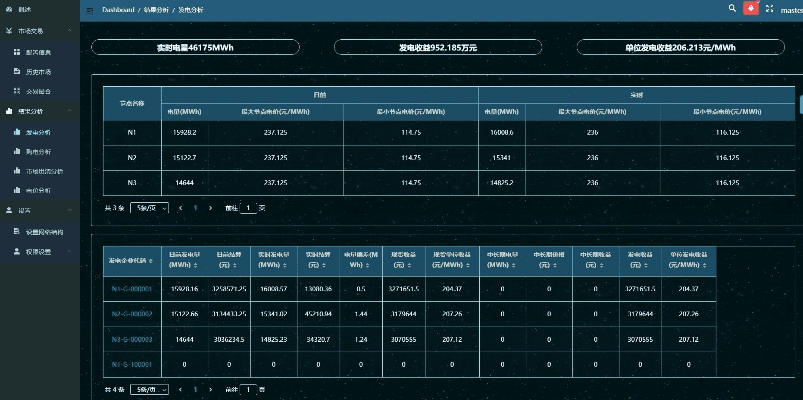The width and height of the screenshot is (803, 400).
Task: Sort by 电量偏差 column header
Action: tap(359, 260)
